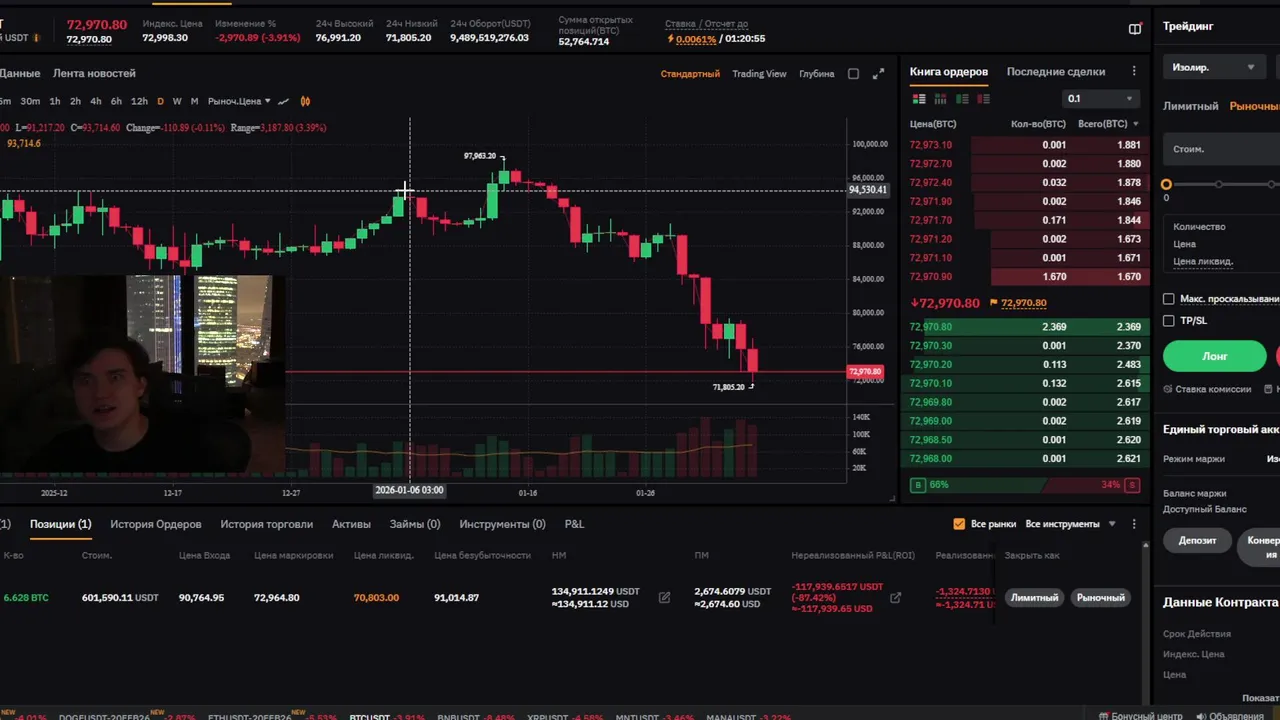Open chart indicators line icon
1280x720 pixels.
click(x=283, y=101)
